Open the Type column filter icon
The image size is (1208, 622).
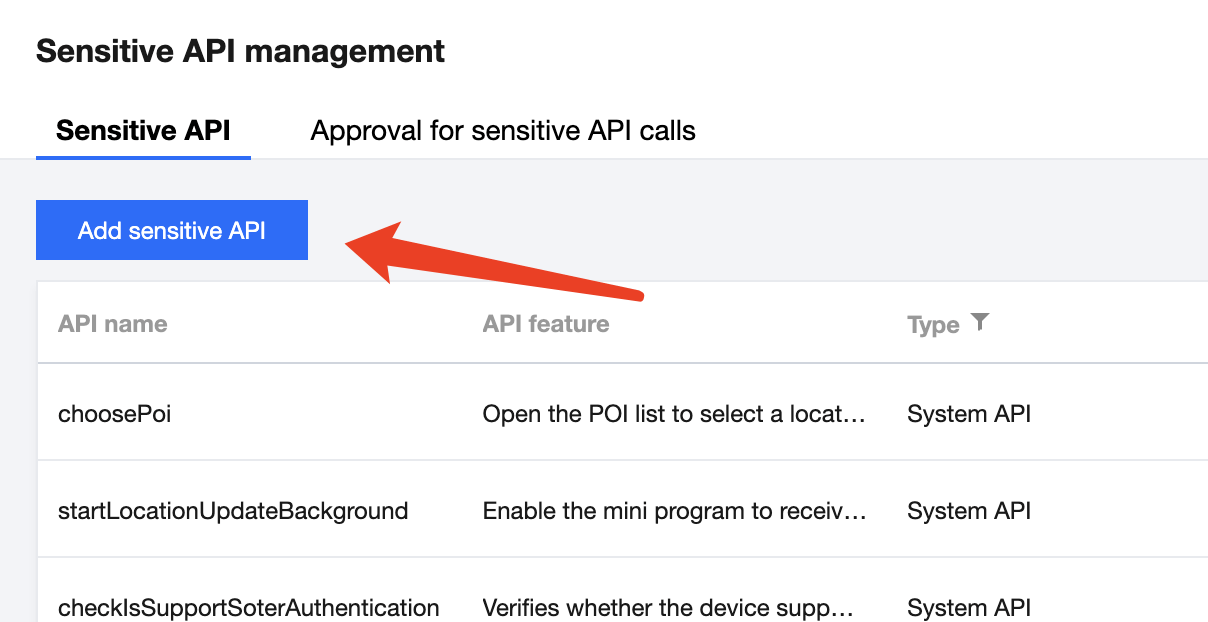click(980, 322)
